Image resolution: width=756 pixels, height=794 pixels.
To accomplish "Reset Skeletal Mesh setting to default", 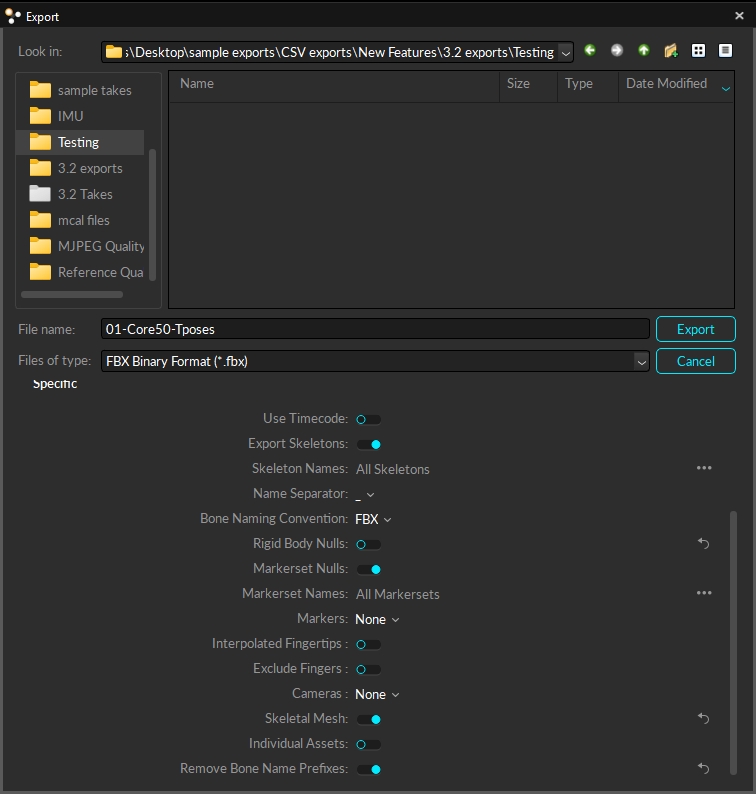I will pyautogui.click(x=703, y=718).
